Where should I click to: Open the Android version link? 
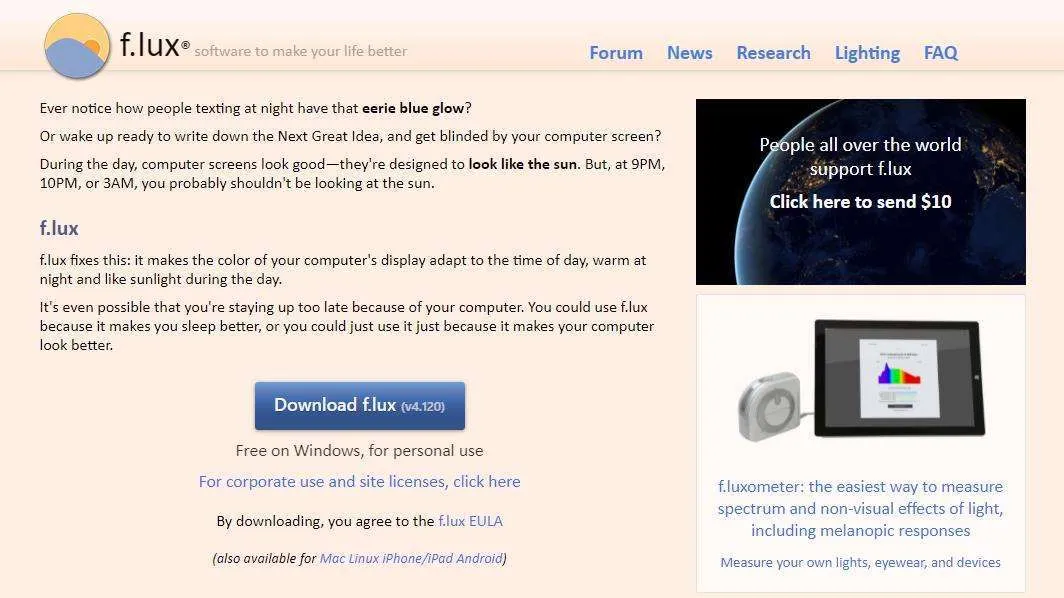tap(479, 558)
